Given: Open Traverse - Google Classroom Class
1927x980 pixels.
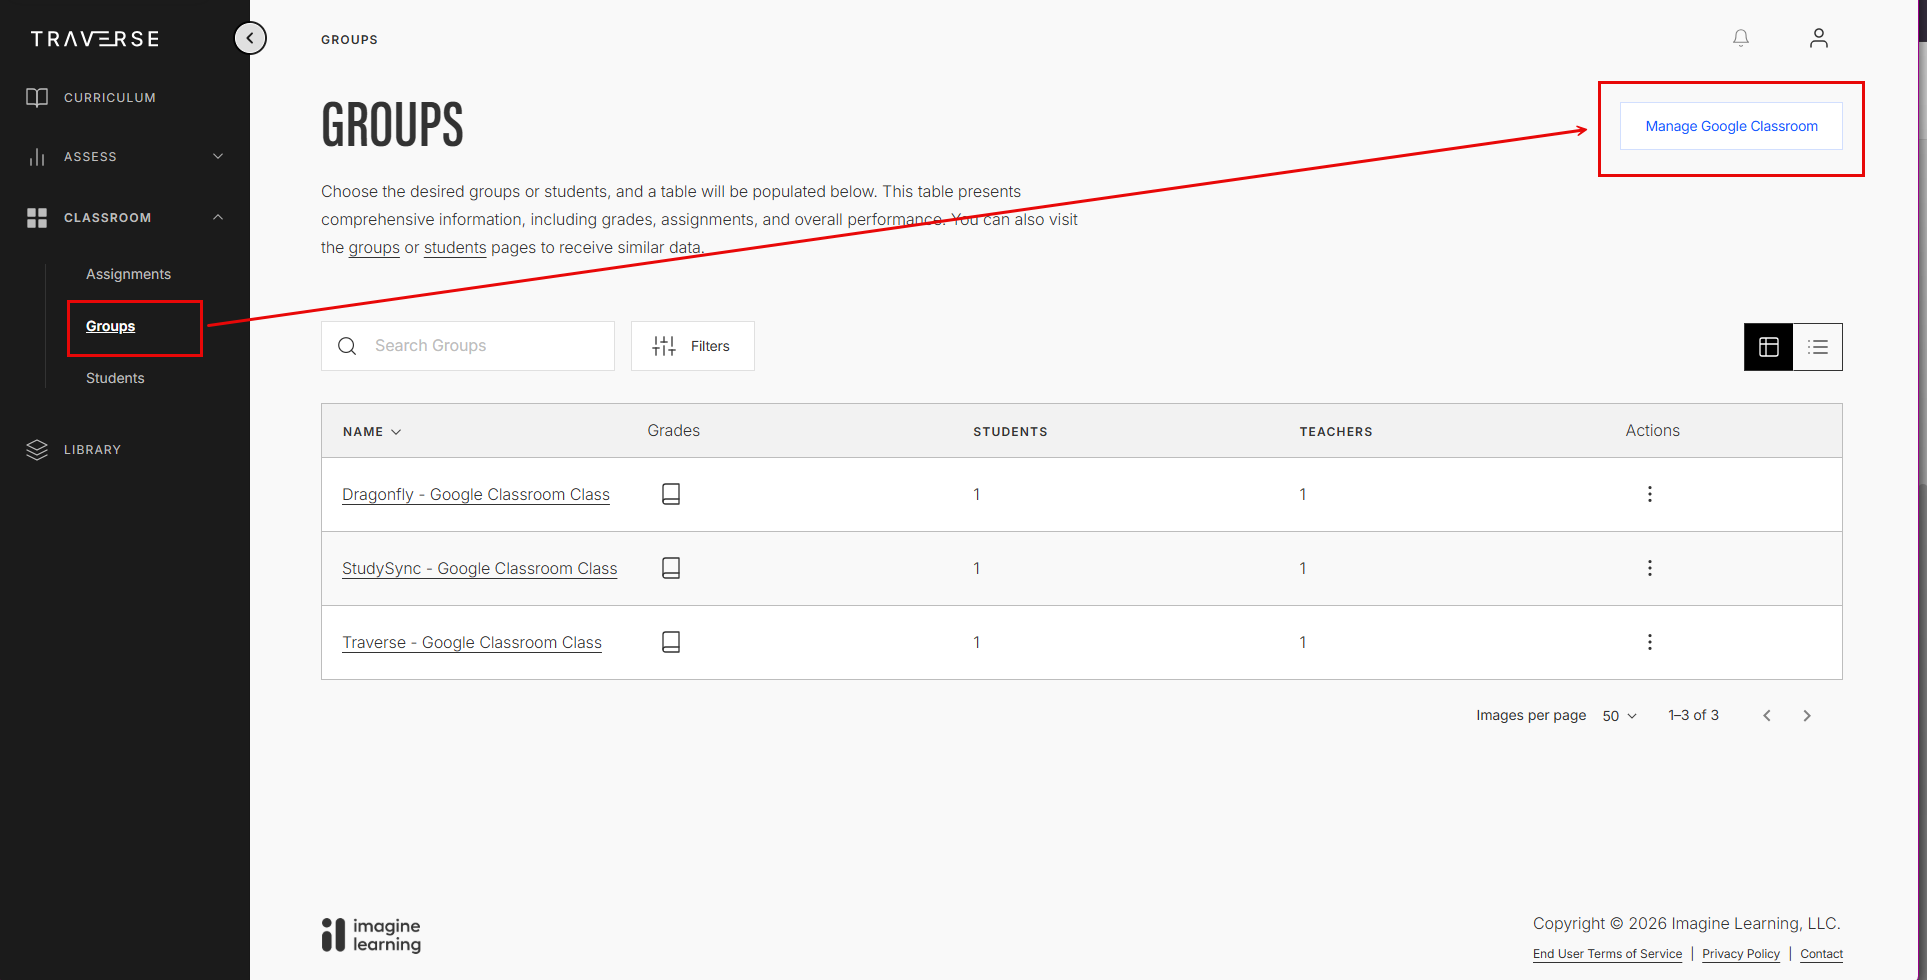Looking at the screenshot, I should point(472,642).
